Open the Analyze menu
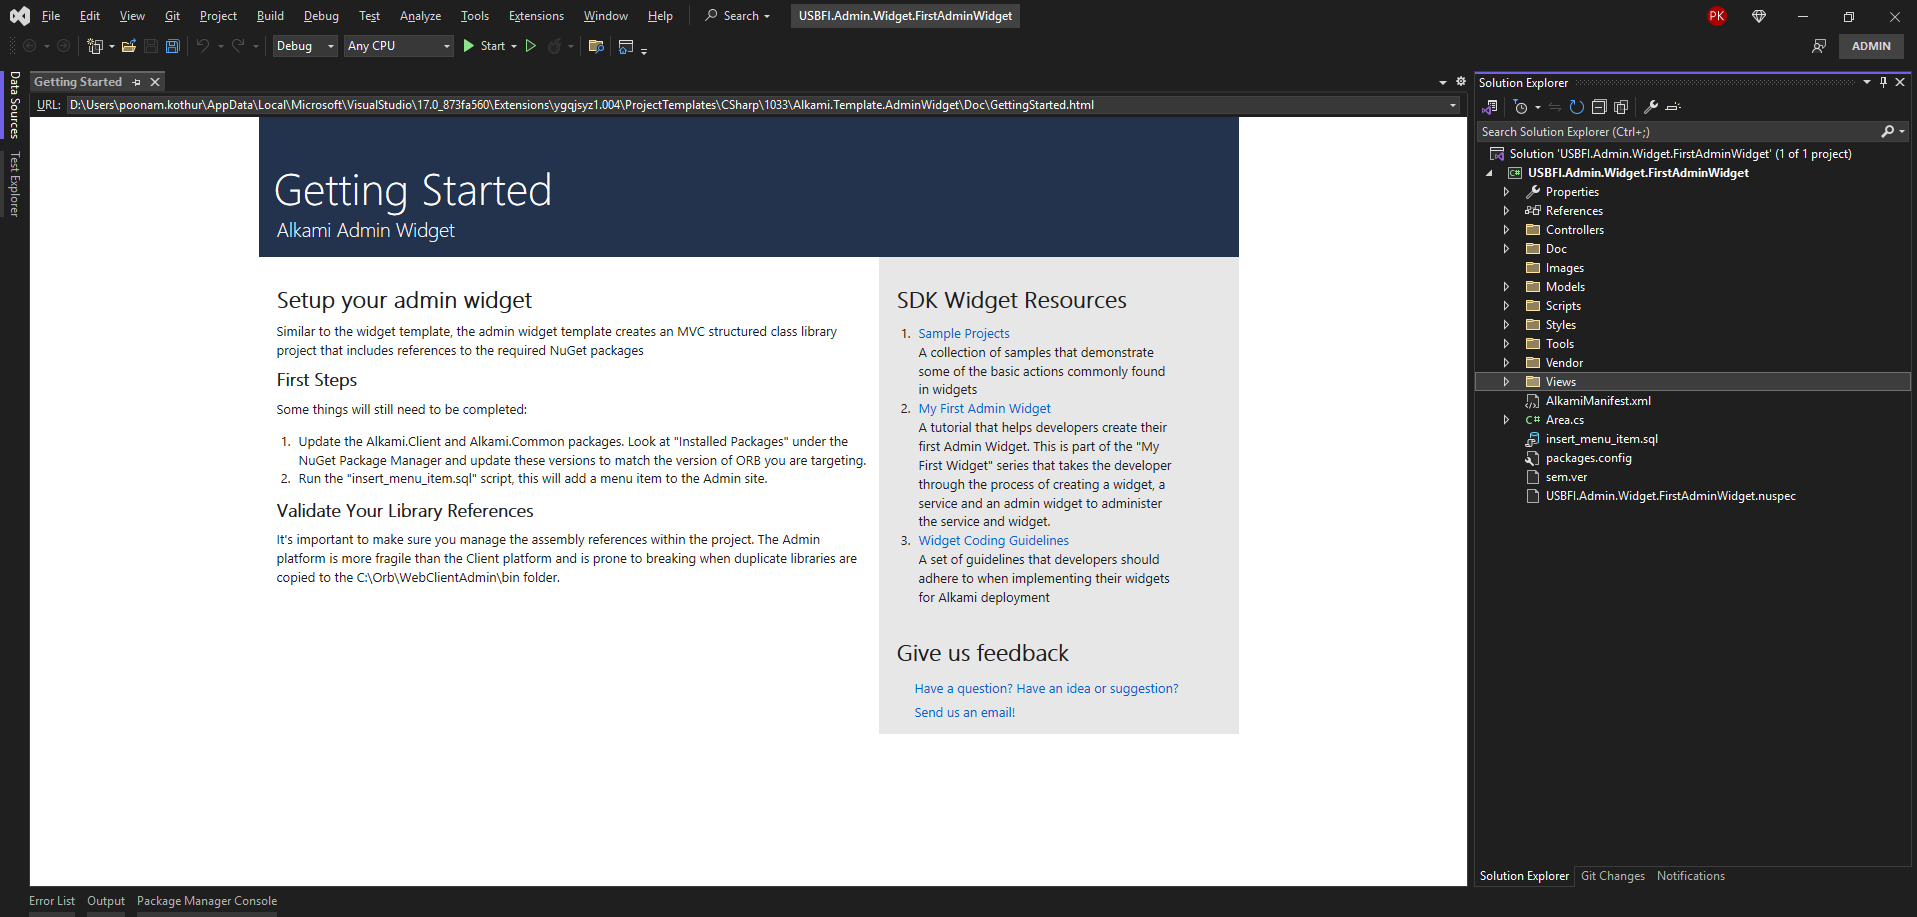 (420, 16)
